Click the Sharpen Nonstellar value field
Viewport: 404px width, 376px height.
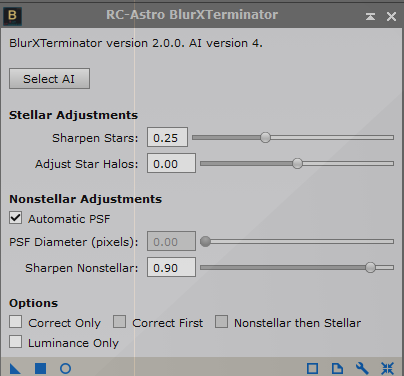tap(171, 267)
